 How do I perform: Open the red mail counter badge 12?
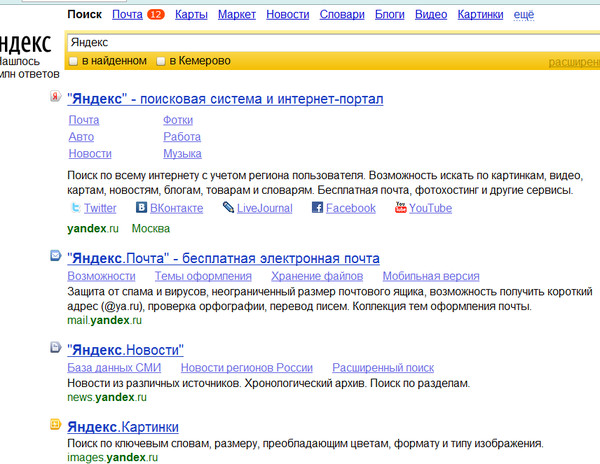click(x=156, y=15)
